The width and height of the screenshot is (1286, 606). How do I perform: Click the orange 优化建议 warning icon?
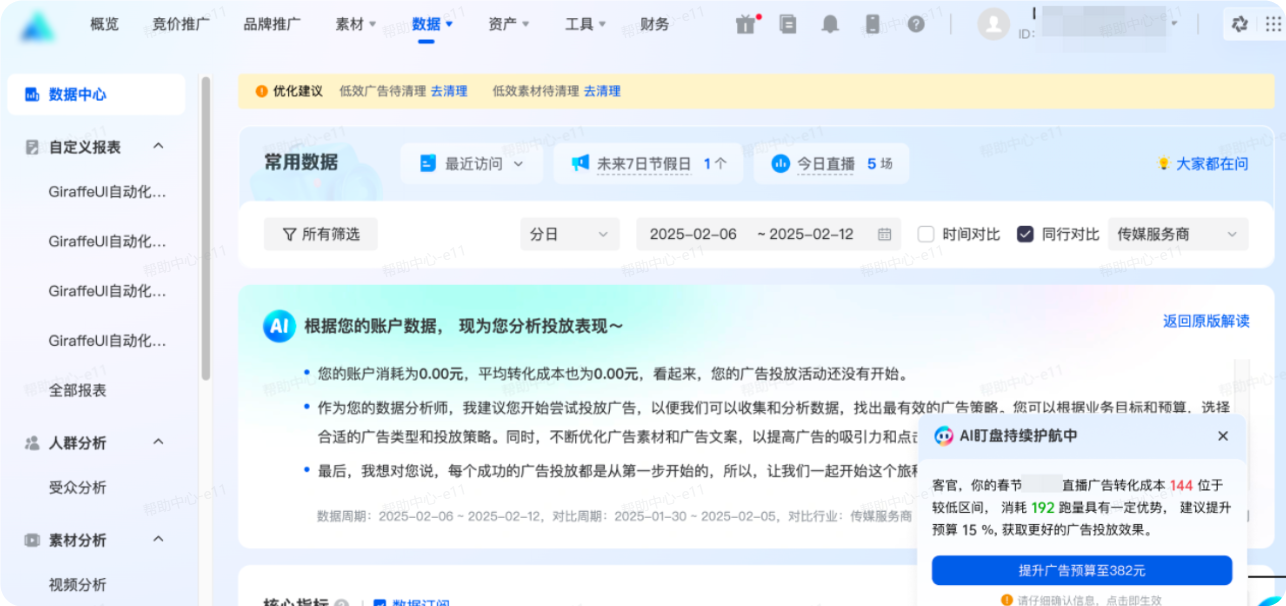(261, 91)
